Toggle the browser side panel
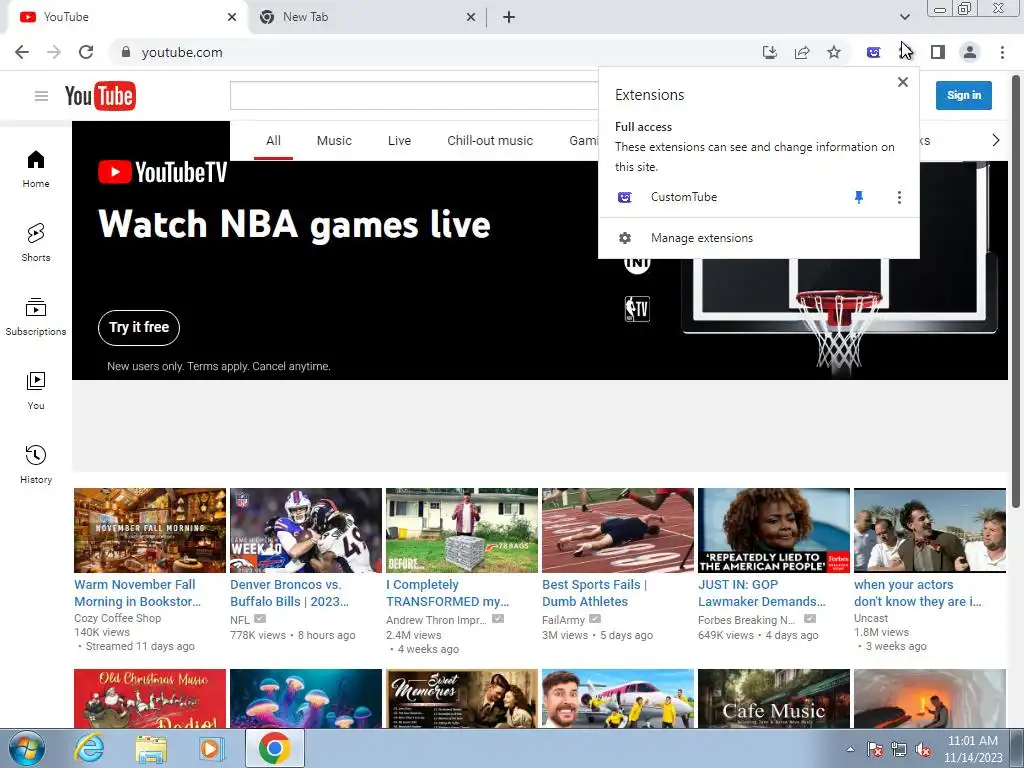This screenshot has height=768, width=1024. coord(938,52)
